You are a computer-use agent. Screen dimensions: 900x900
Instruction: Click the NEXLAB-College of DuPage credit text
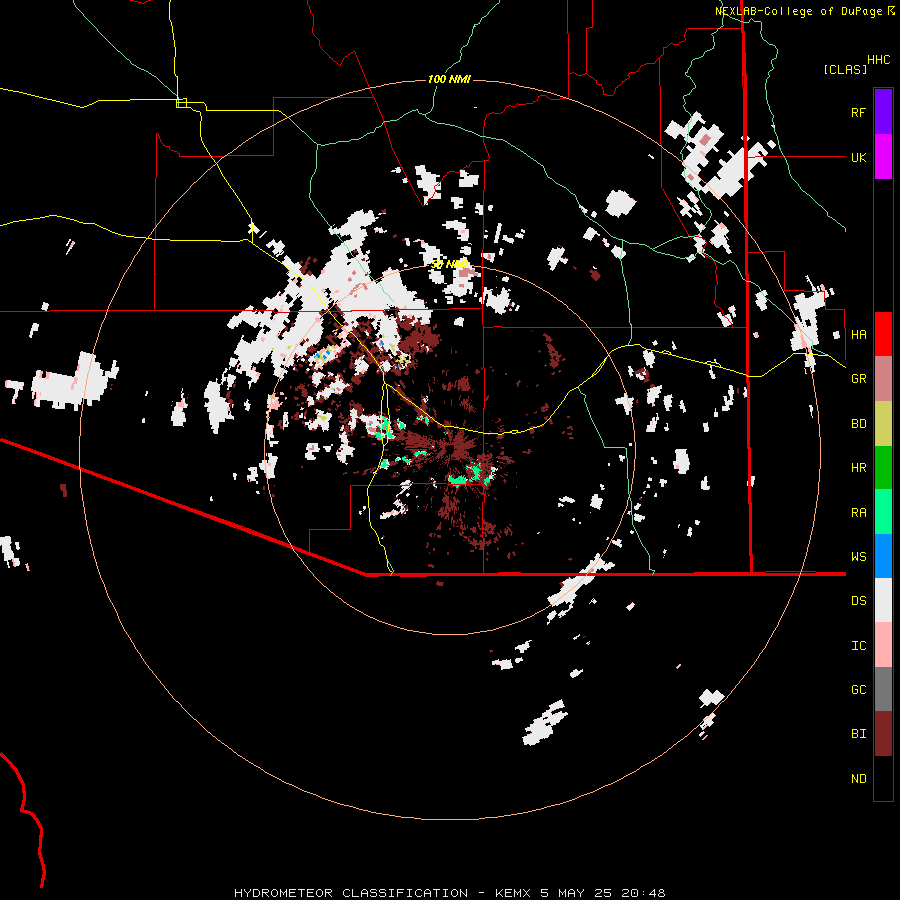(798, 11)
